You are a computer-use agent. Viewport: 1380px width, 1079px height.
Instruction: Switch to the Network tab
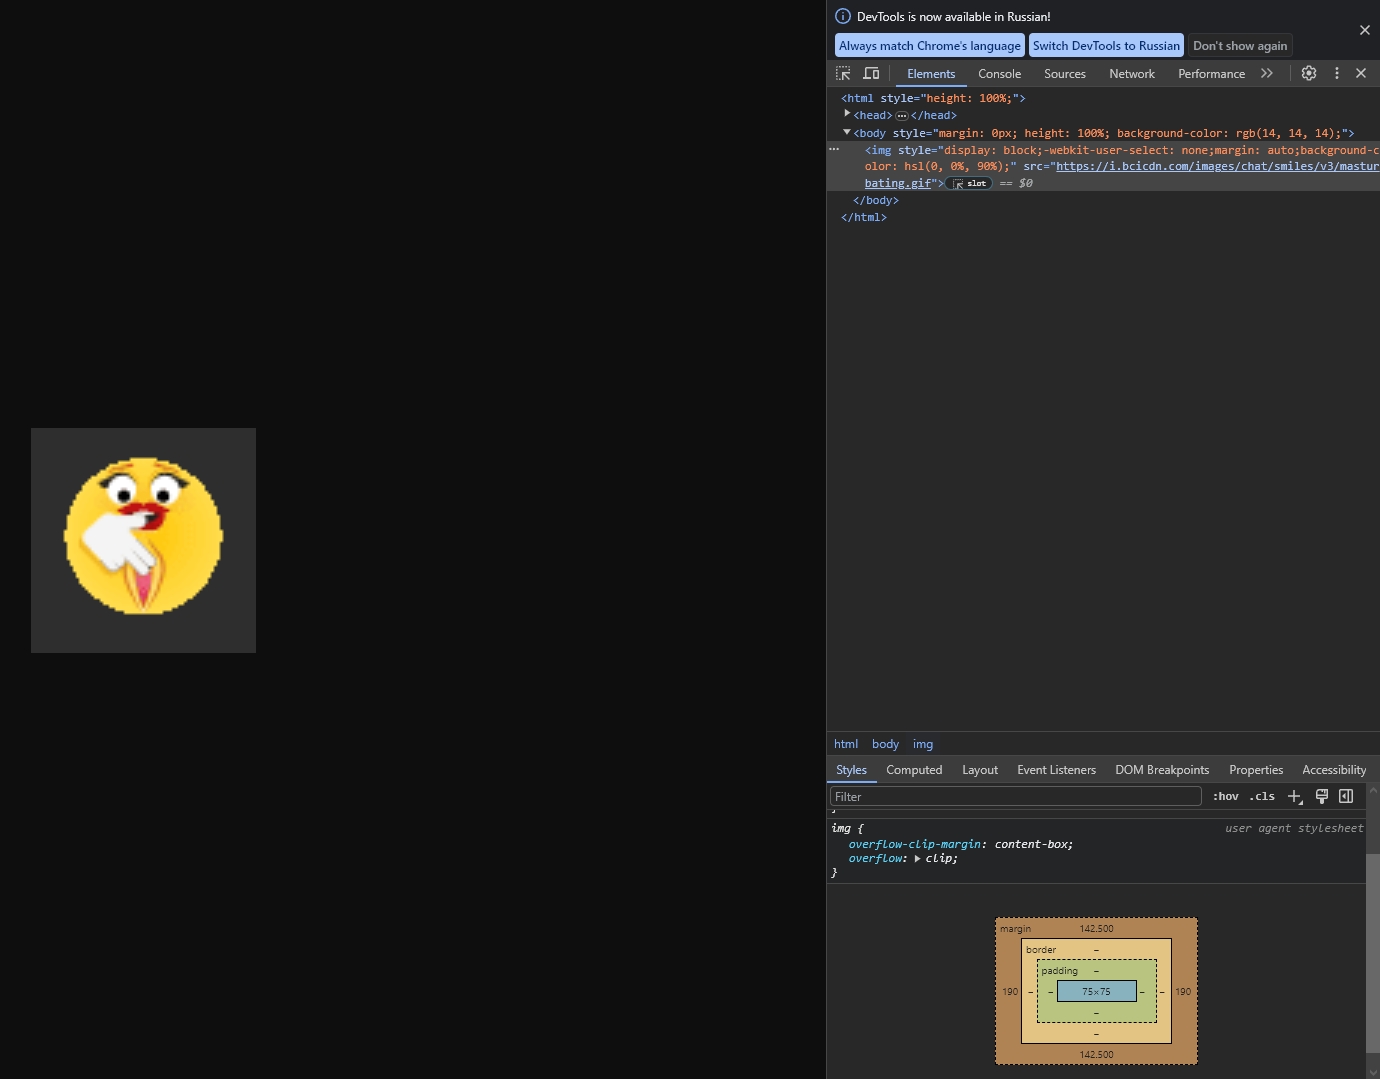1132,74
